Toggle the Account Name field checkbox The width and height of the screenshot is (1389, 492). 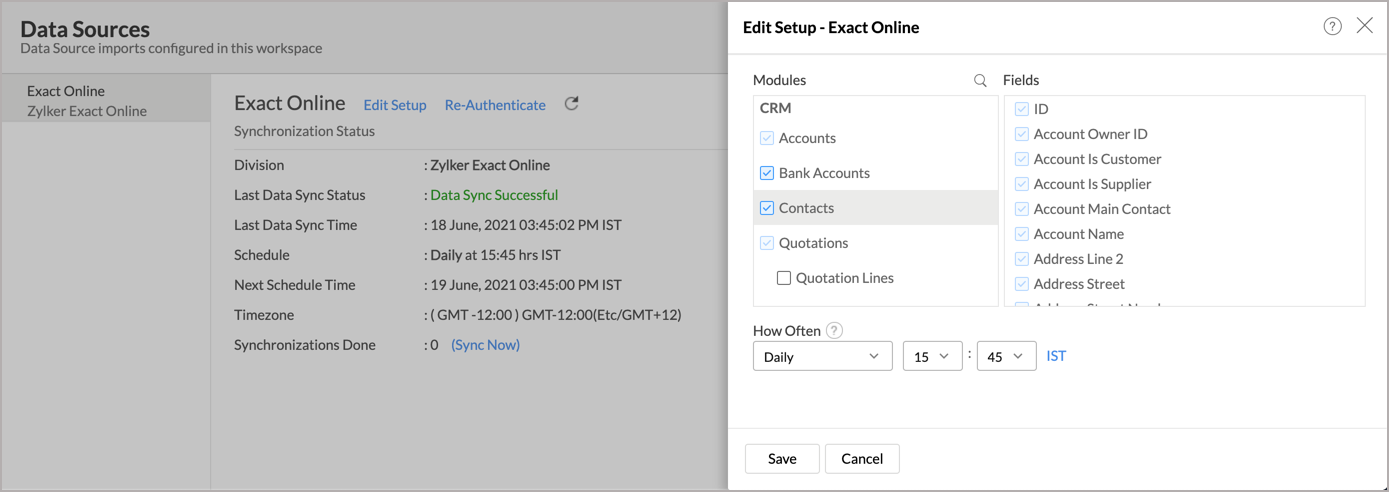(1022, 234)
